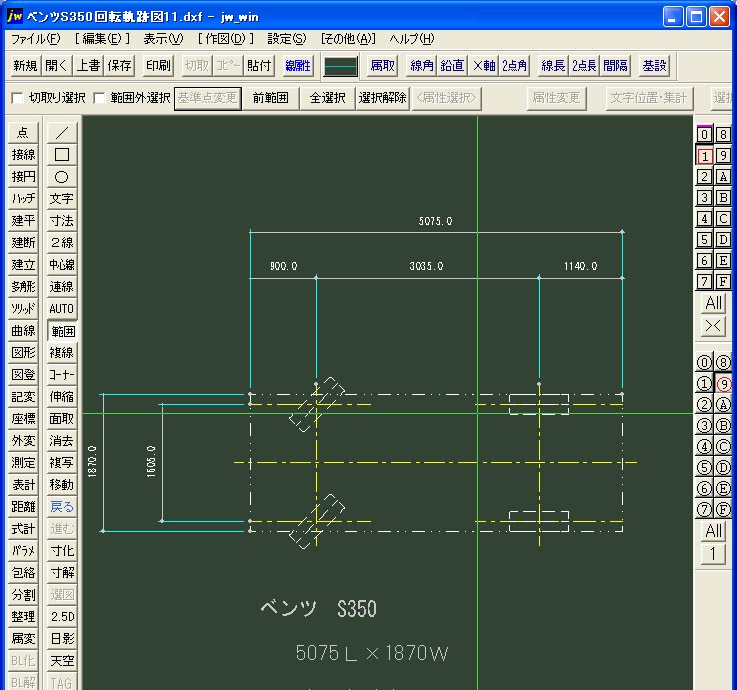Click the 鉛直 toolbar button
737x690 pixels.
pos(452,66)
